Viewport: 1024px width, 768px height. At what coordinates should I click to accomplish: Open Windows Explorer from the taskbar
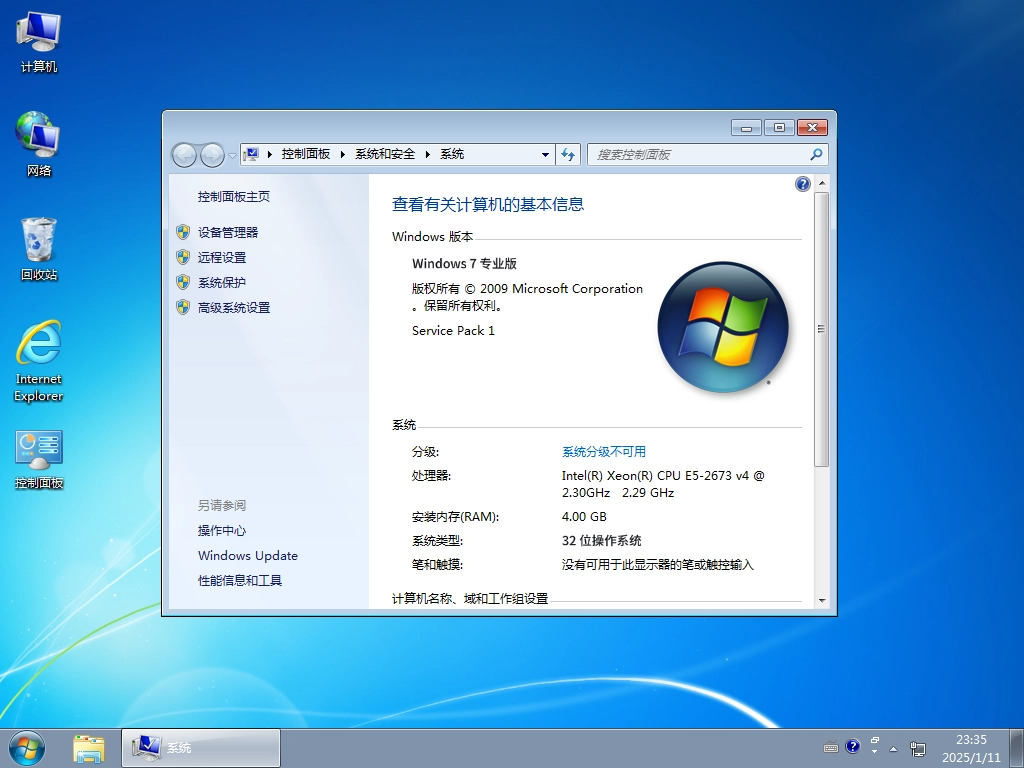tap(89, 747)
